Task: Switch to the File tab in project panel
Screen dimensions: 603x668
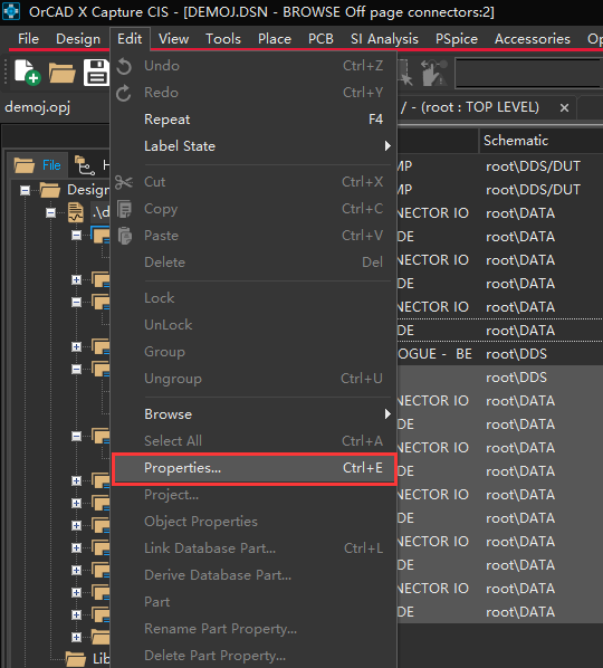Action: pyautogui.click(x=38, y=165)
